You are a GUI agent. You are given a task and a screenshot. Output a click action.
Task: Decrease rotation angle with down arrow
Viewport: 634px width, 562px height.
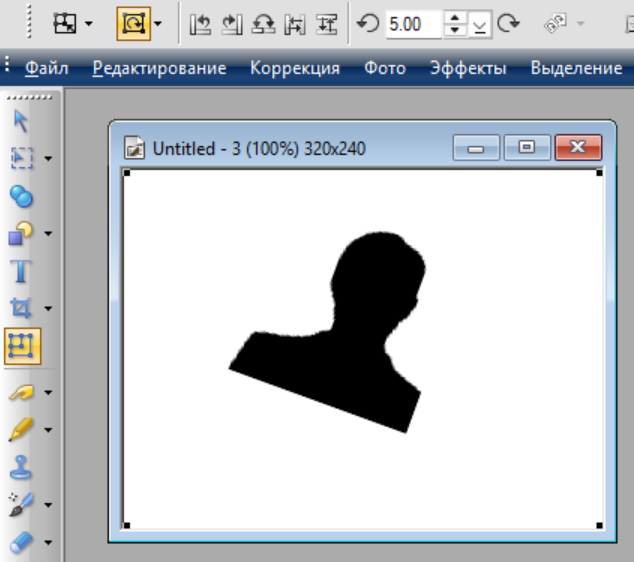[455, 31]
